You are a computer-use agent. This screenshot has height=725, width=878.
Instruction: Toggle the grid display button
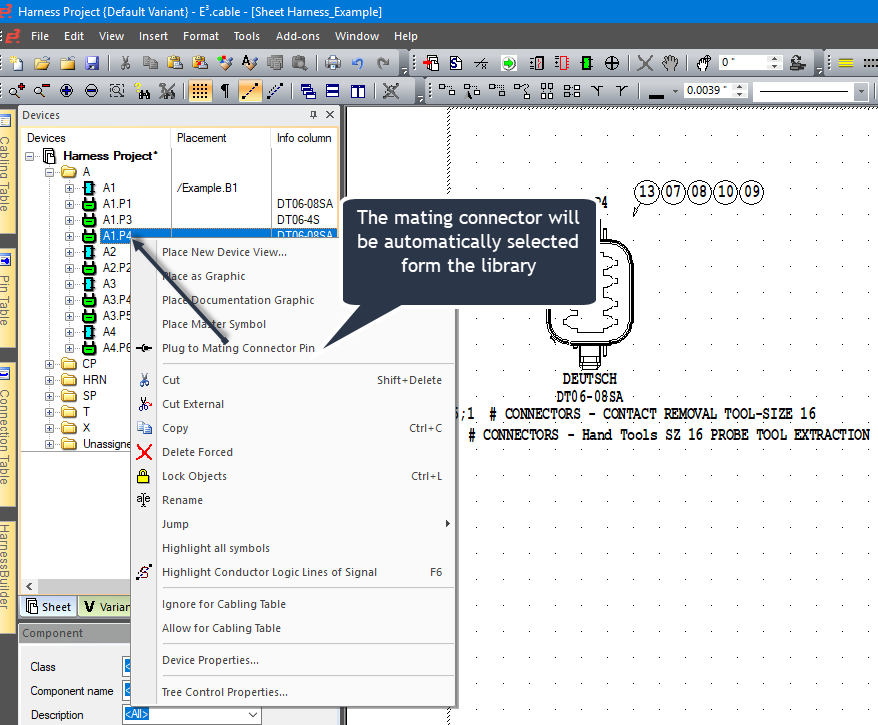click(200, 91)
